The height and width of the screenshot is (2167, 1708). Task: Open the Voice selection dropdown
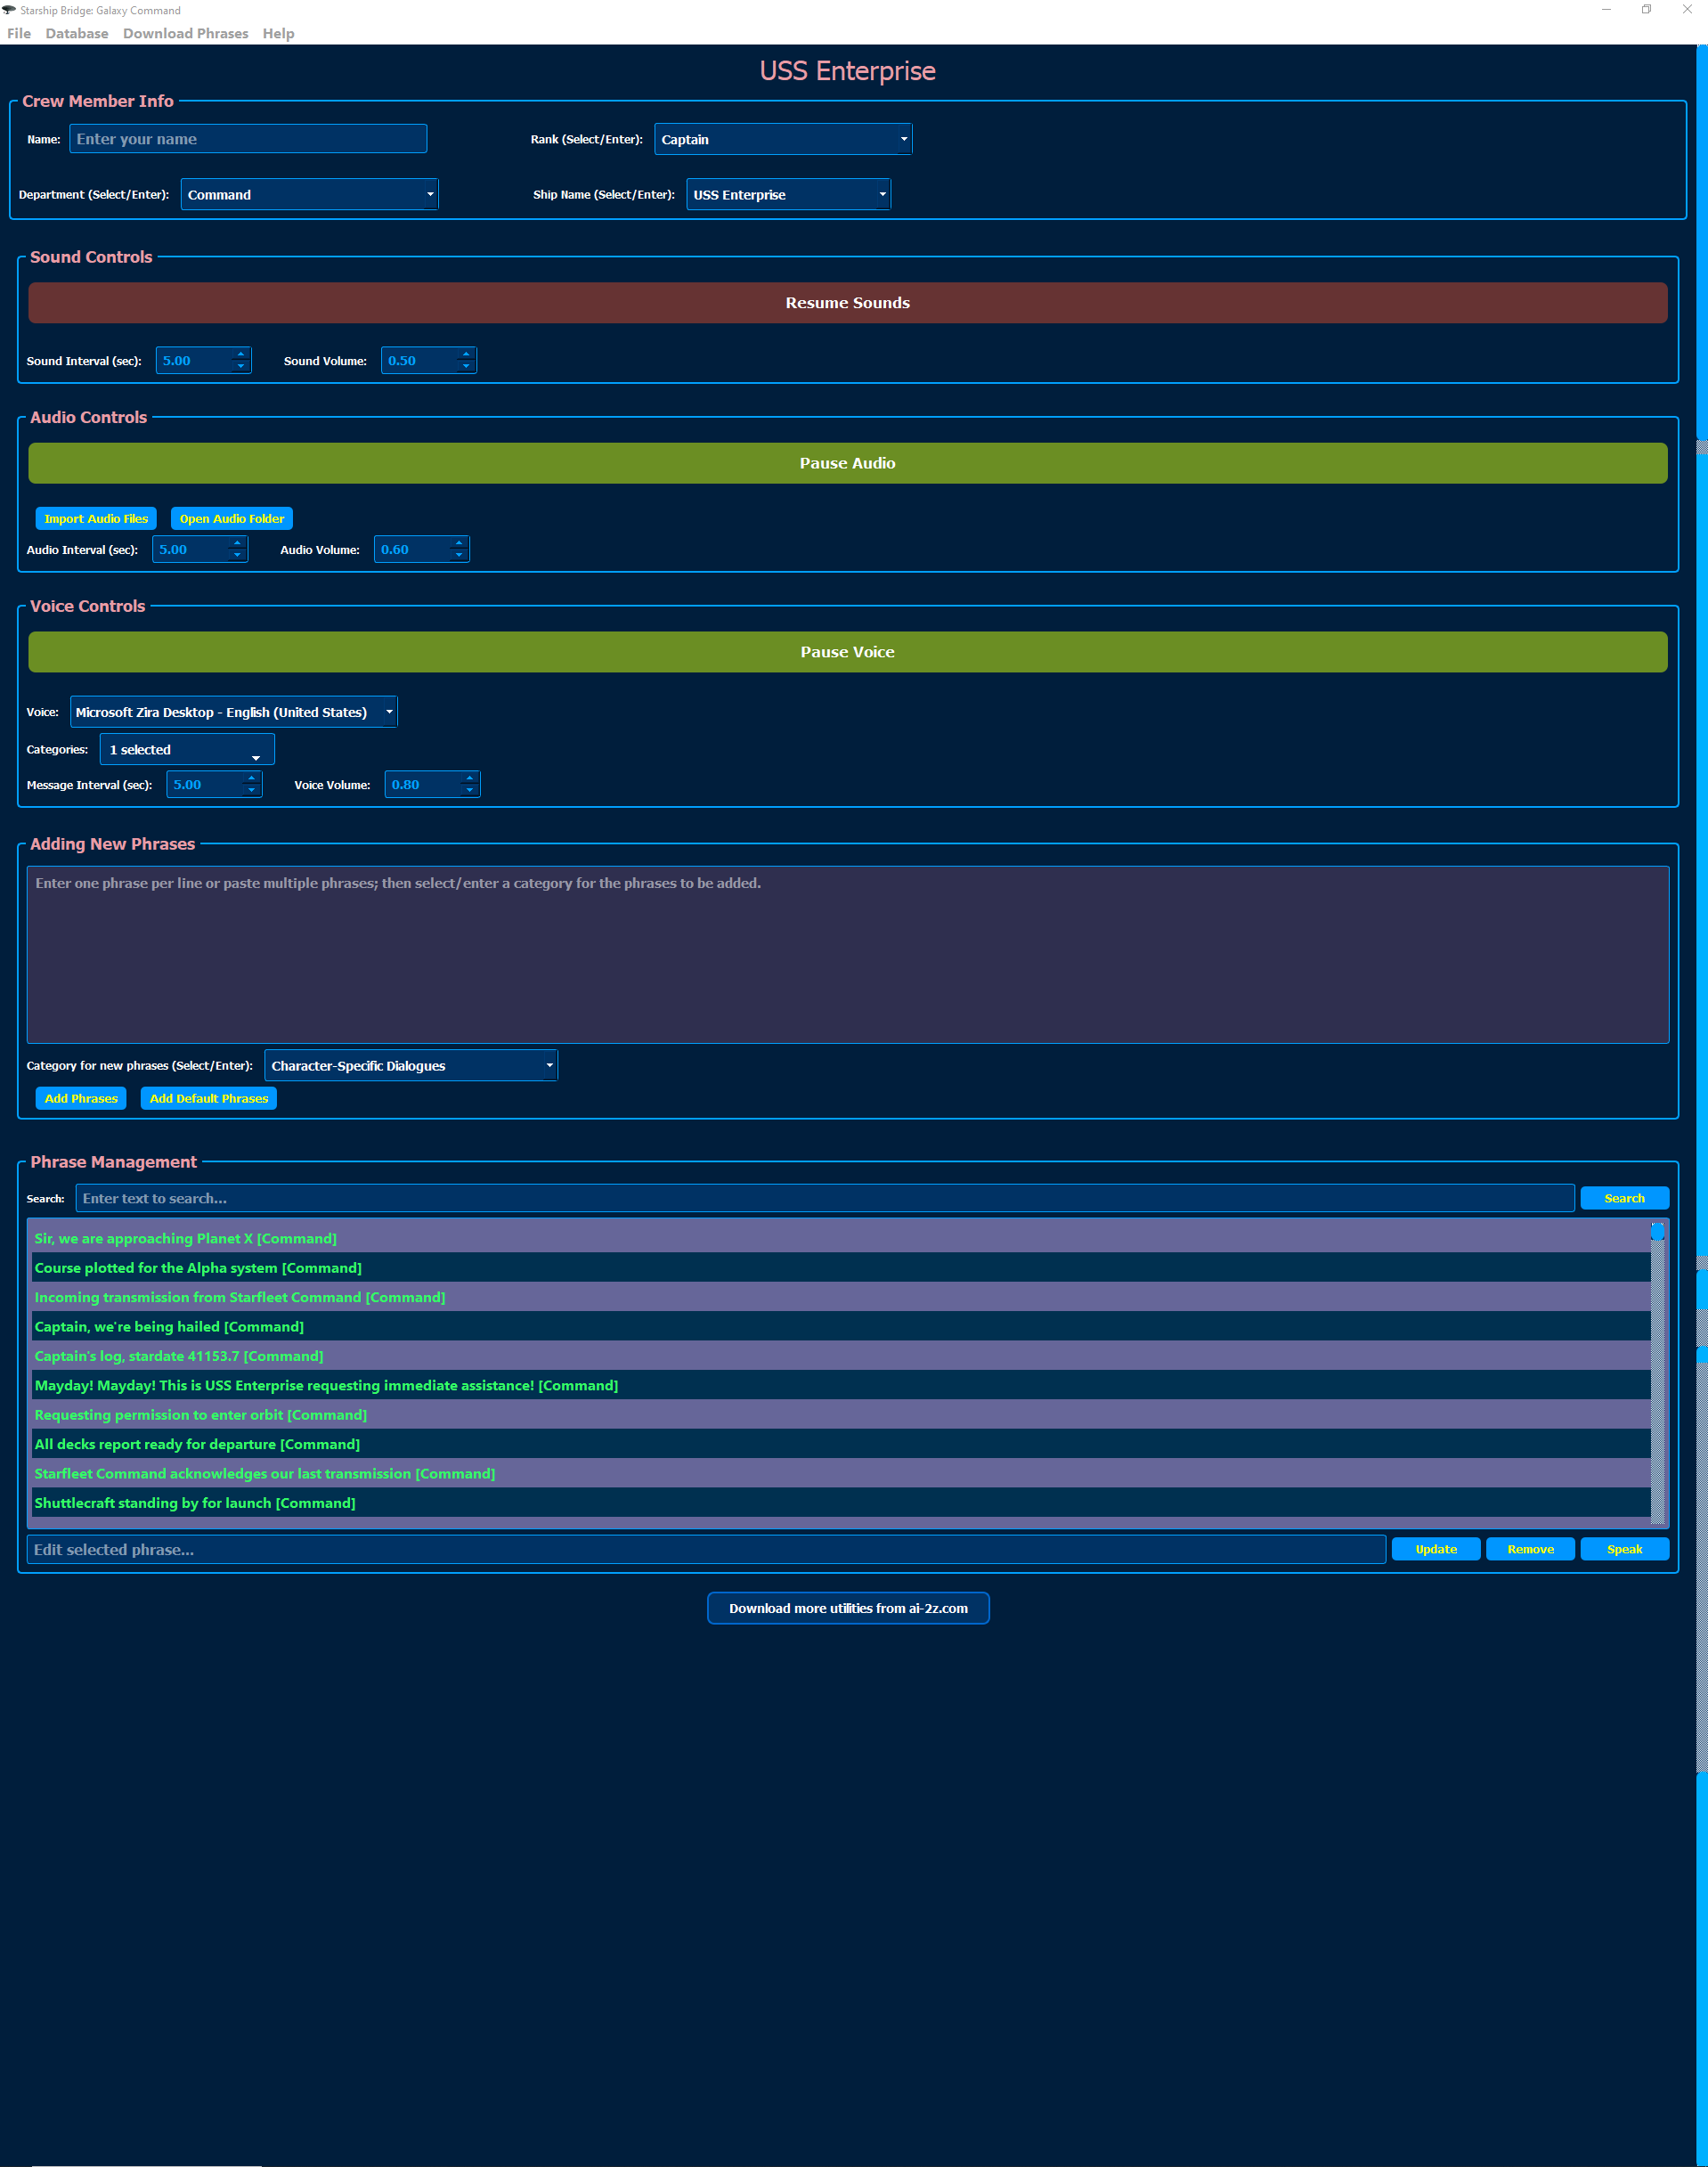click(x=233, y=711)
